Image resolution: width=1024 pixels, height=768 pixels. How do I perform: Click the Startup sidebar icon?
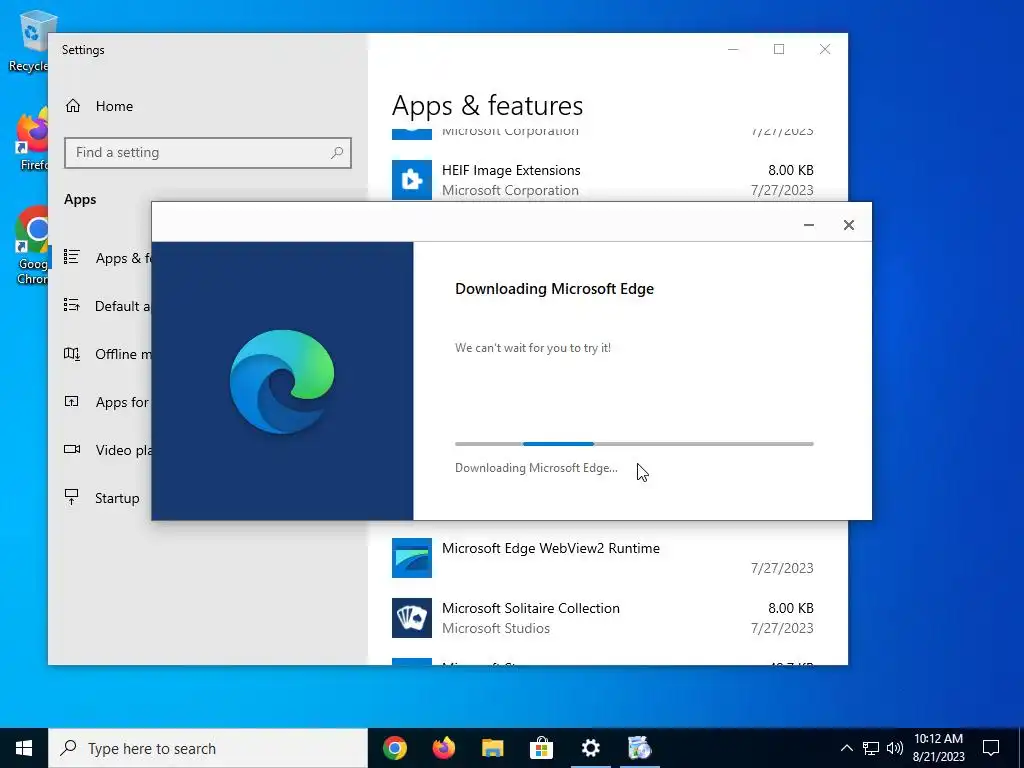coord(72,497)
